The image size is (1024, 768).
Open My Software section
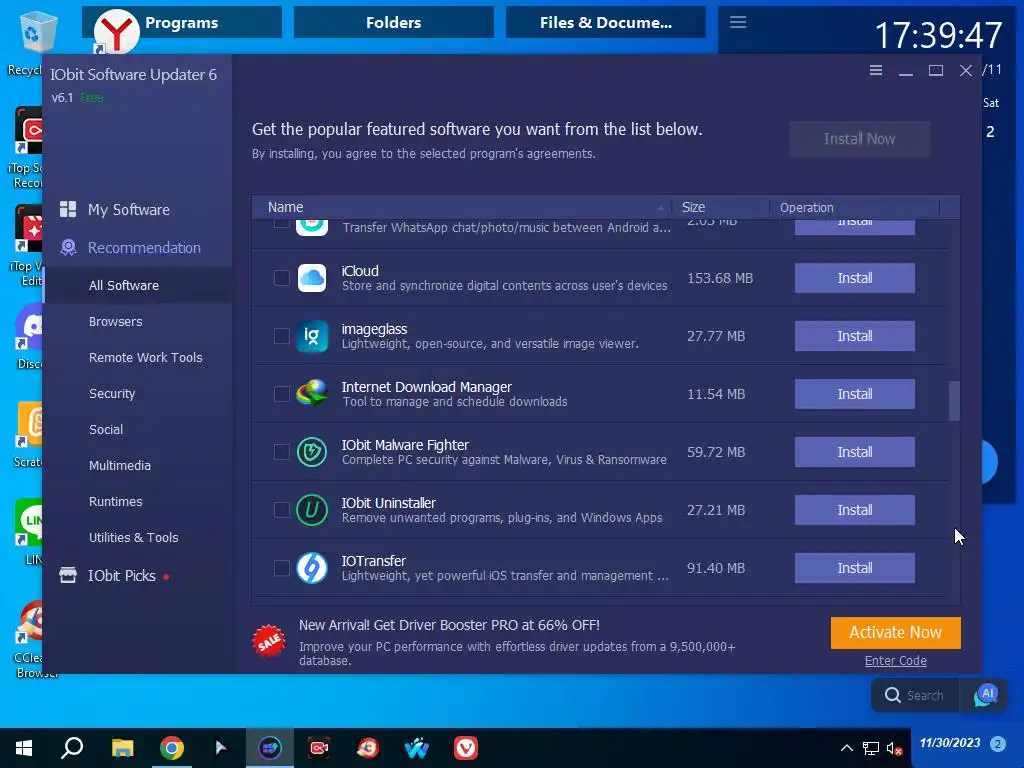tap(129, 210)
